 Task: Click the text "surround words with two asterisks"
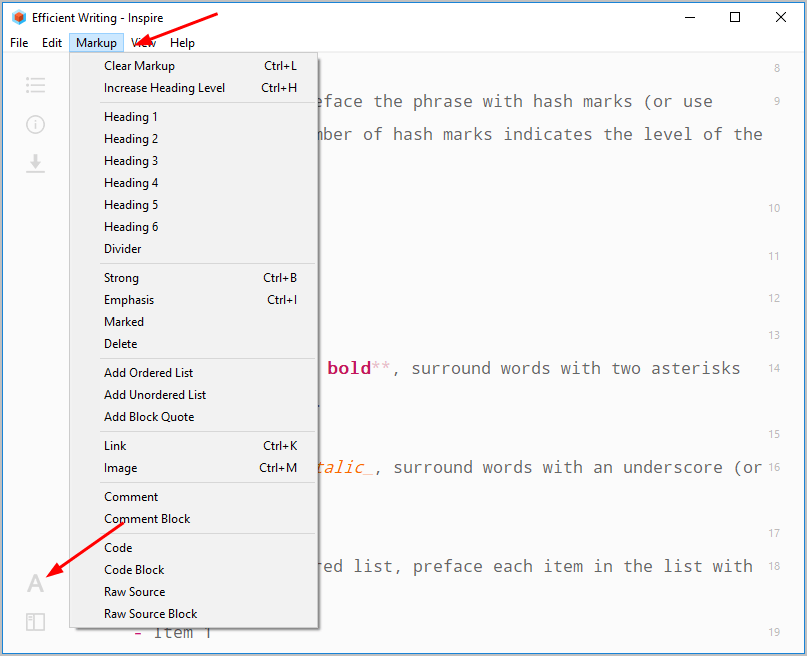(575, 368)
